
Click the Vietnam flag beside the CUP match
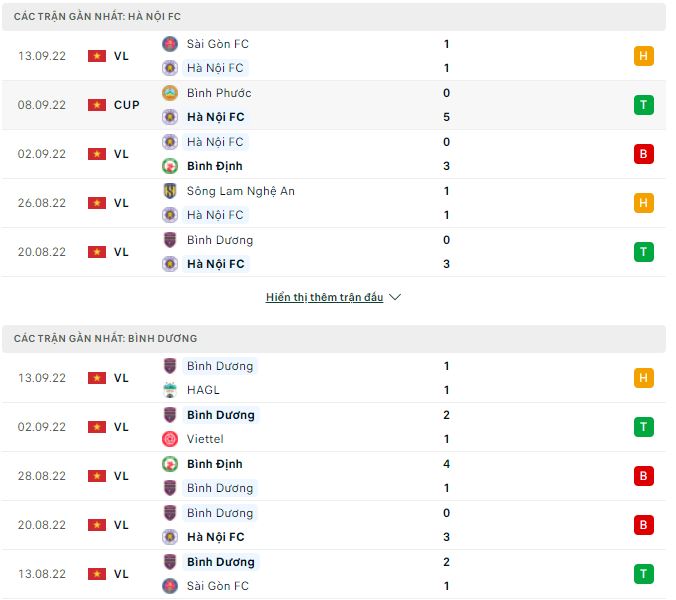coord(97,105)
